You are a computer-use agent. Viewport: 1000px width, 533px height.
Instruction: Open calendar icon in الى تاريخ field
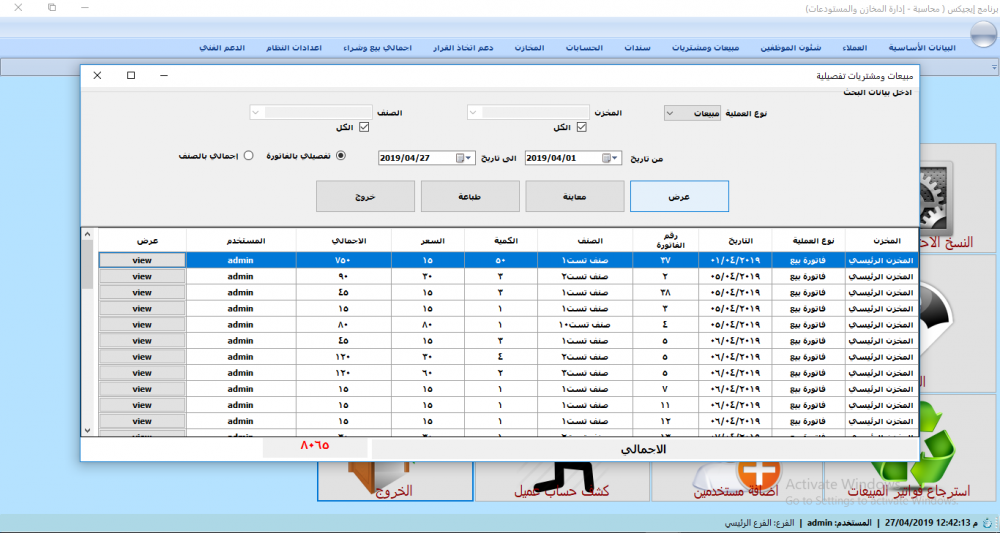tap(460, 158)
